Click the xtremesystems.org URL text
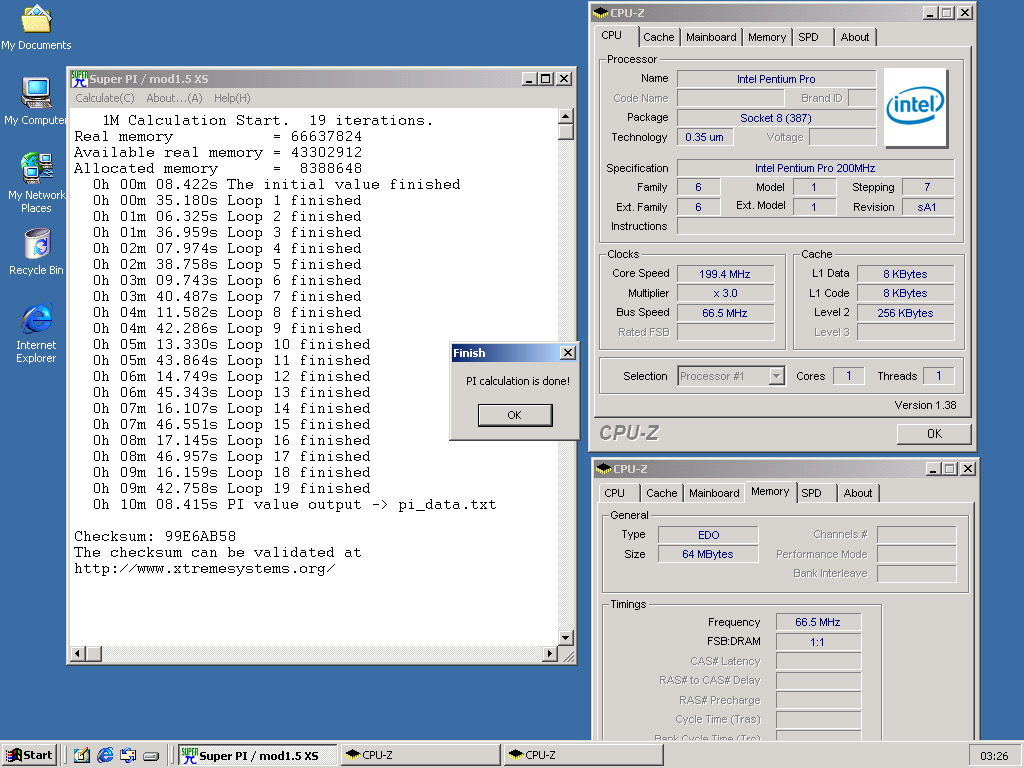 204,568
